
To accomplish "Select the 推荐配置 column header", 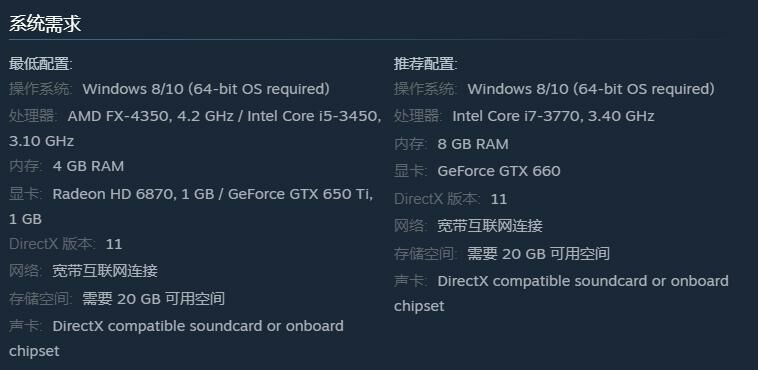I will tap(425, 64).
